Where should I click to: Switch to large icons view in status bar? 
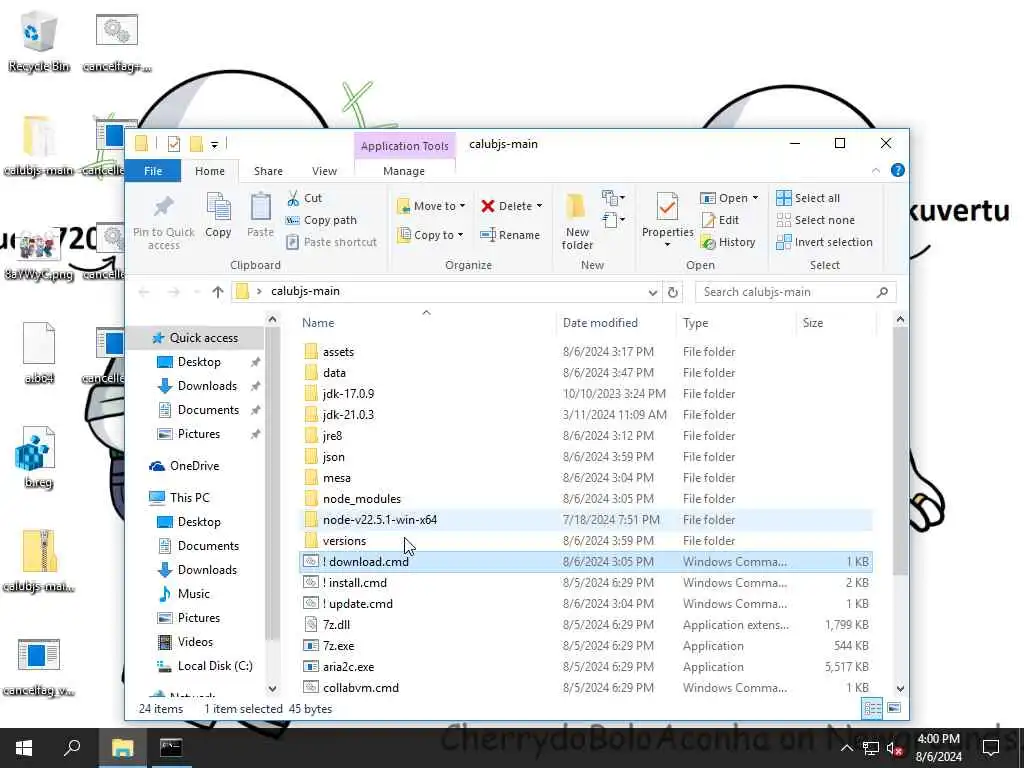tap(894, 709)
